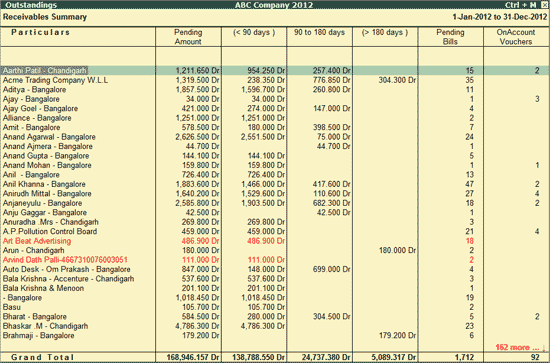
Task: Open Acme Trading Company W.L.L ledger
Action: (55, 80)
